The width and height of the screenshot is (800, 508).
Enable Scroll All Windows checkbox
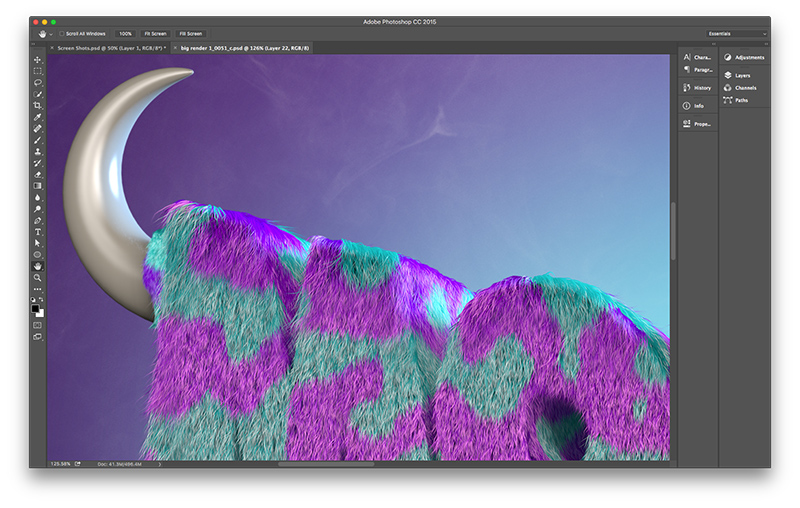click(61, 33)
